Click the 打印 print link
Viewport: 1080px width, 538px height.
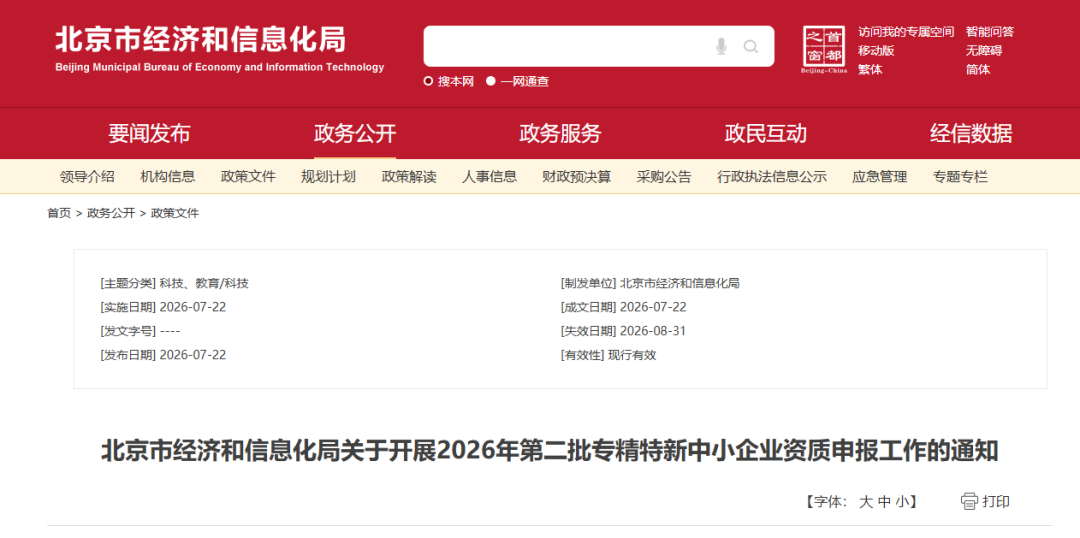[x=996, y=501]
